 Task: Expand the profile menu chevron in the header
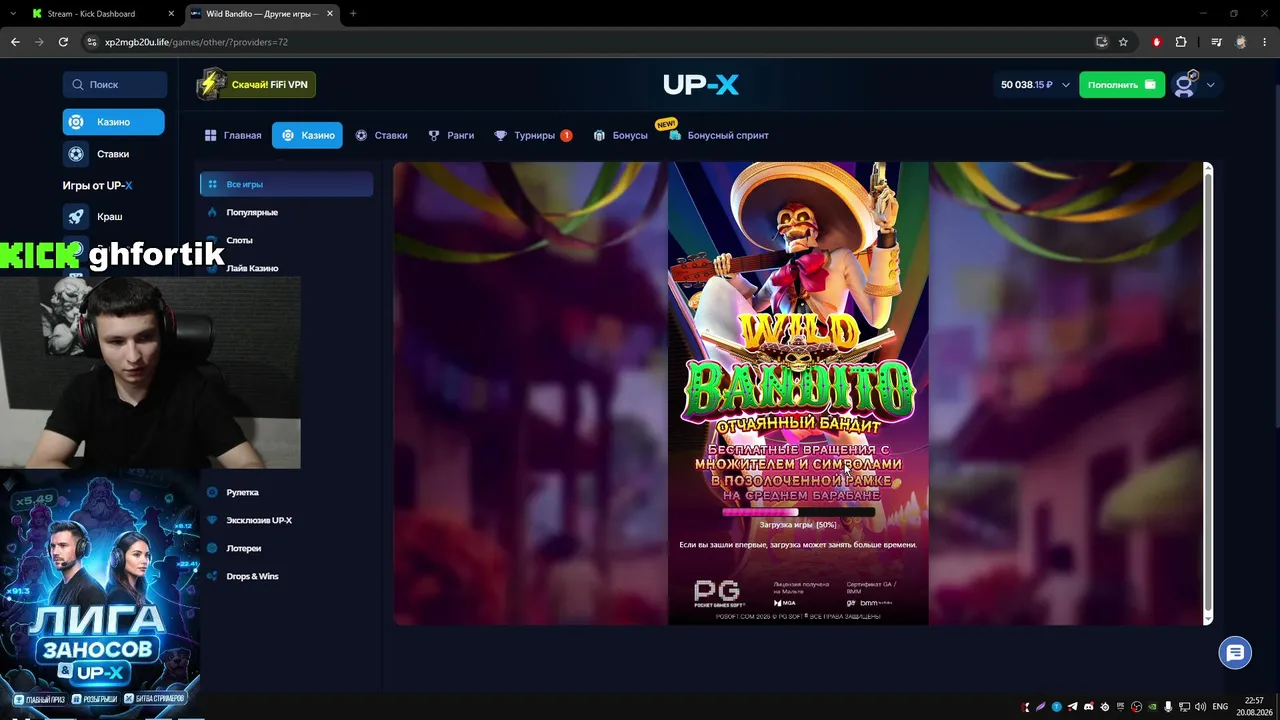tap(1210, 85)
